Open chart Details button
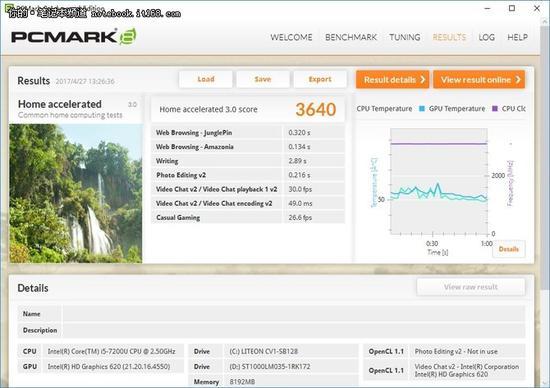The height and width of the screenshot is (388, 550). (509, 249)
